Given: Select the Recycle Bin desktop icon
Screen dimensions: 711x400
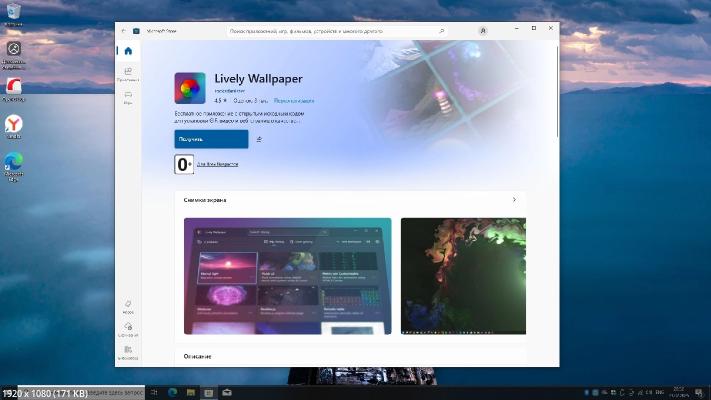Looking at the screenshot, I should [14, 15].
